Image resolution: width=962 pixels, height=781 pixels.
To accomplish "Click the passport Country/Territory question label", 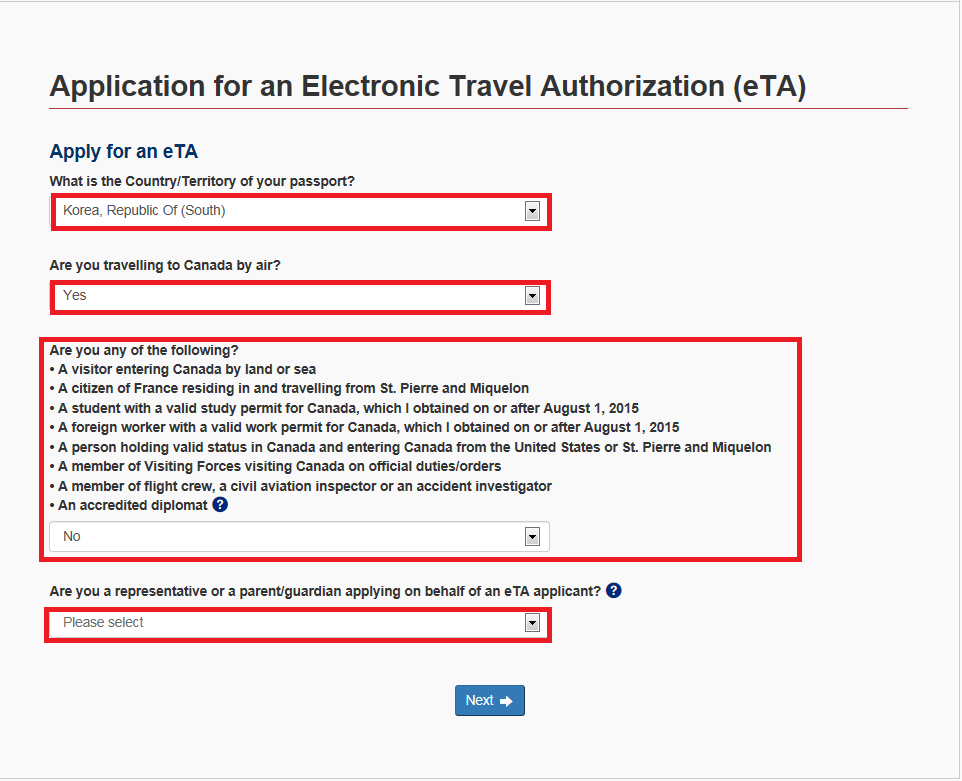I will [202, 182].
